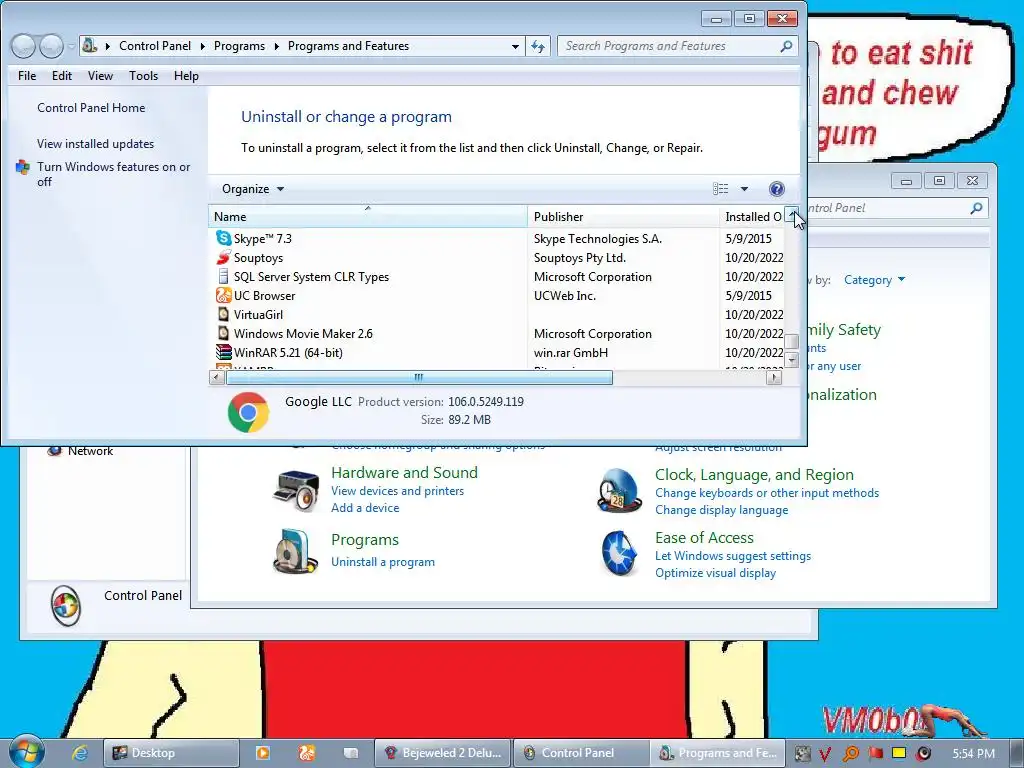Click the Add a device link

click(x=364, y=507)
